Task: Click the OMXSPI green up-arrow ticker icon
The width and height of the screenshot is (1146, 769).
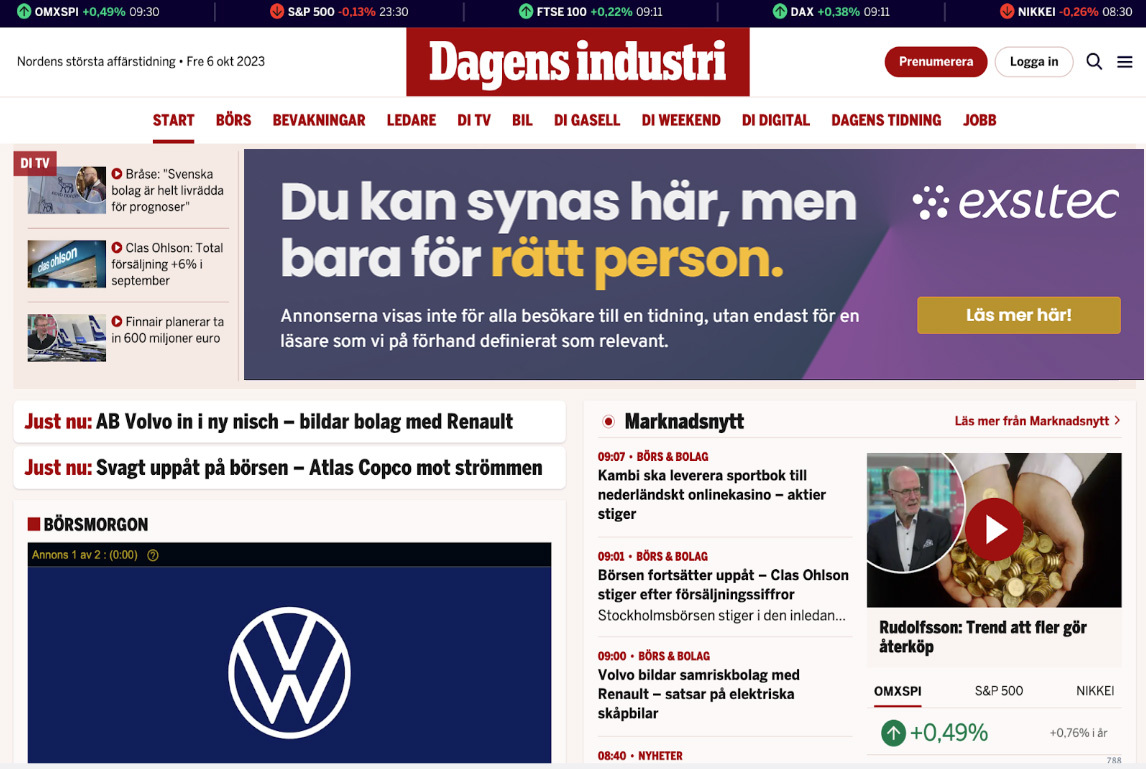Action: 24,12
